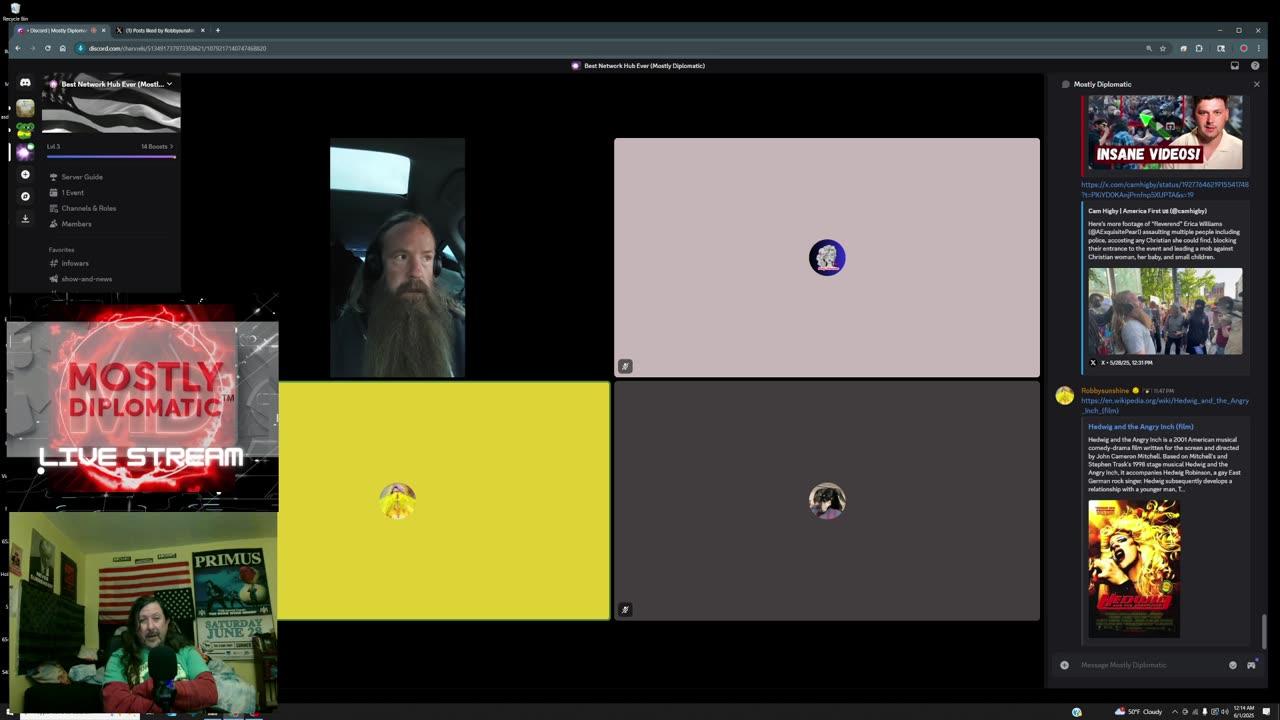Reload the Discord page

47,48
